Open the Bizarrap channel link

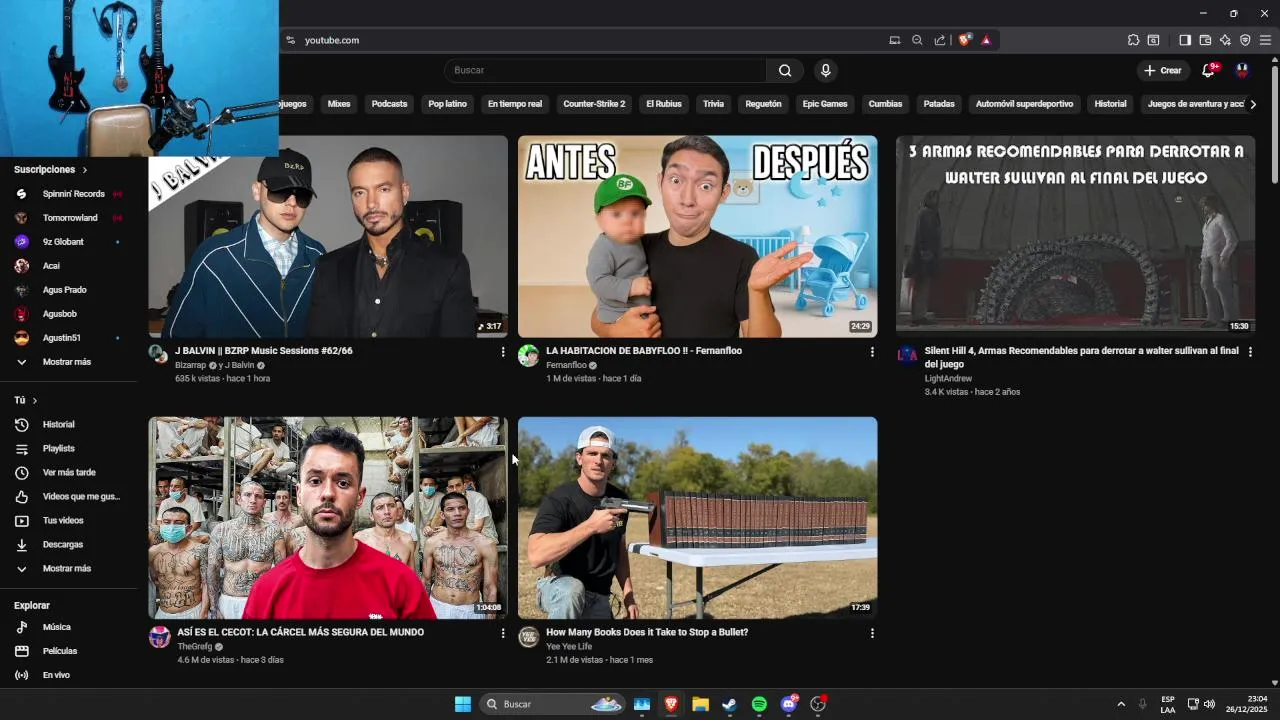click(190, 366)
